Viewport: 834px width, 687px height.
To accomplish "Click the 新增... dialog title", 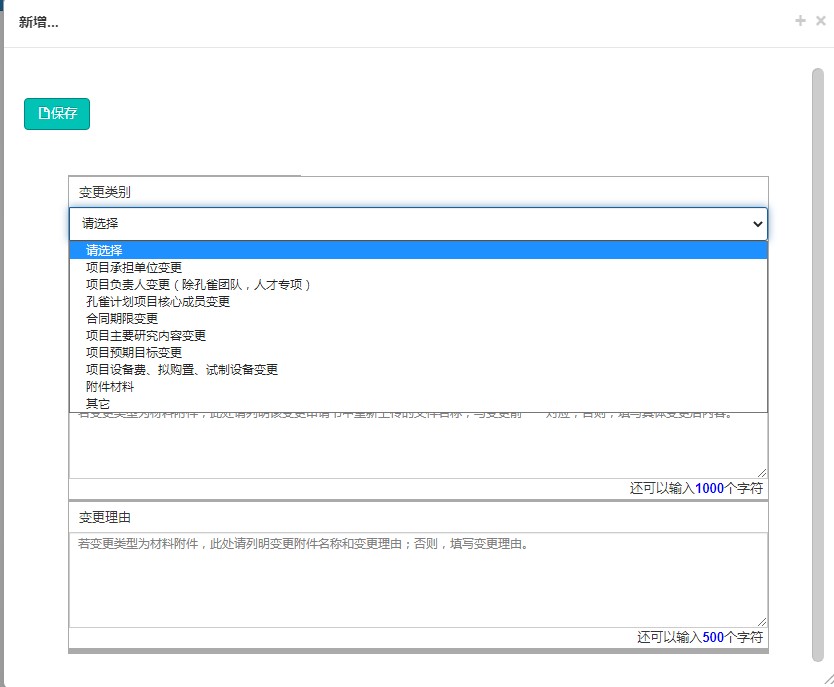I will [x=39, y=22].
